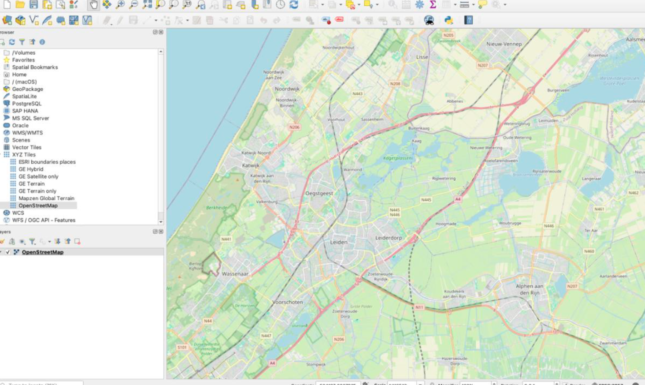The image size is (645, 385).
Task: Expand the OpenStreetMap layer entry
Action: click(1, 252)
